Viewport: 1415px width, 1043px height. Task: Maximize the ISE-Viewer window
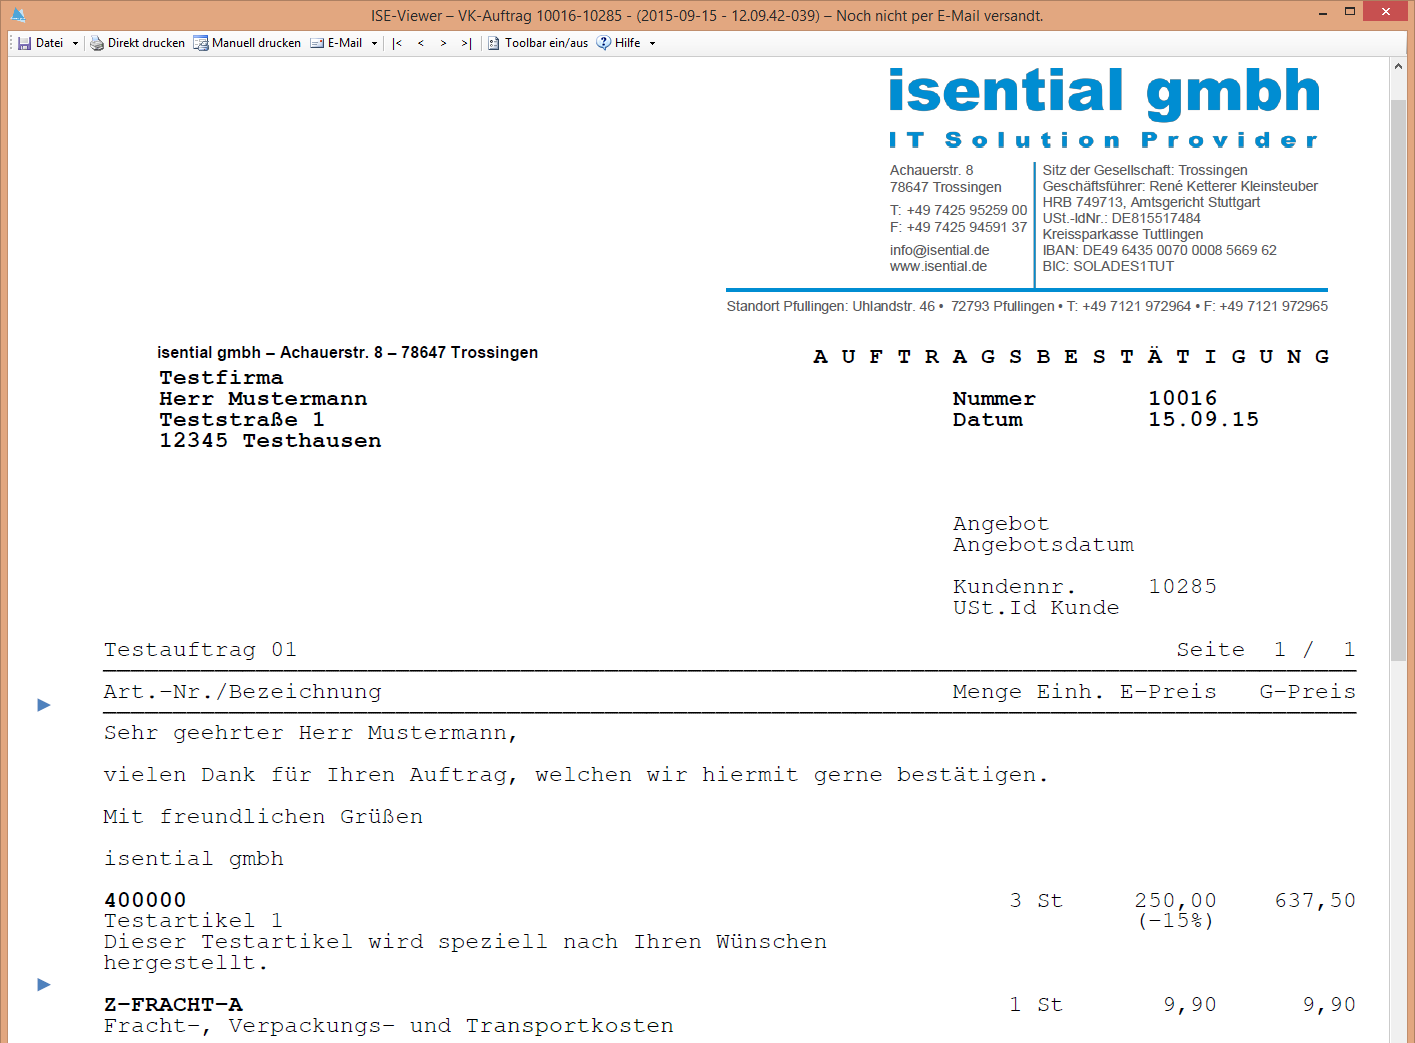click(x=1349, y=12)
